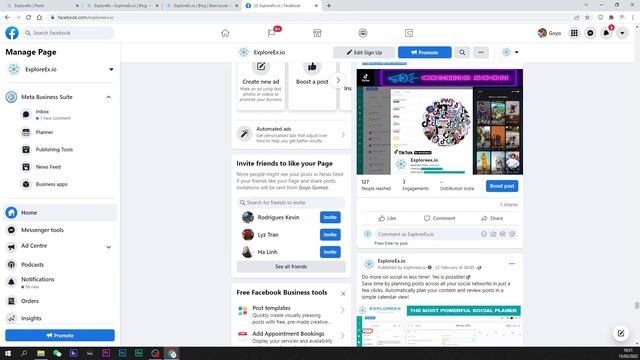Select Home in Manage Page sidebar
The image size is (640, 360).
click(x=60, y=213)
